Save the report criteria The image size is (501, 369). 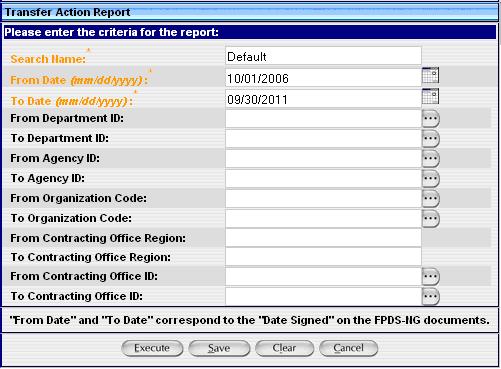[x=219, y=348]
